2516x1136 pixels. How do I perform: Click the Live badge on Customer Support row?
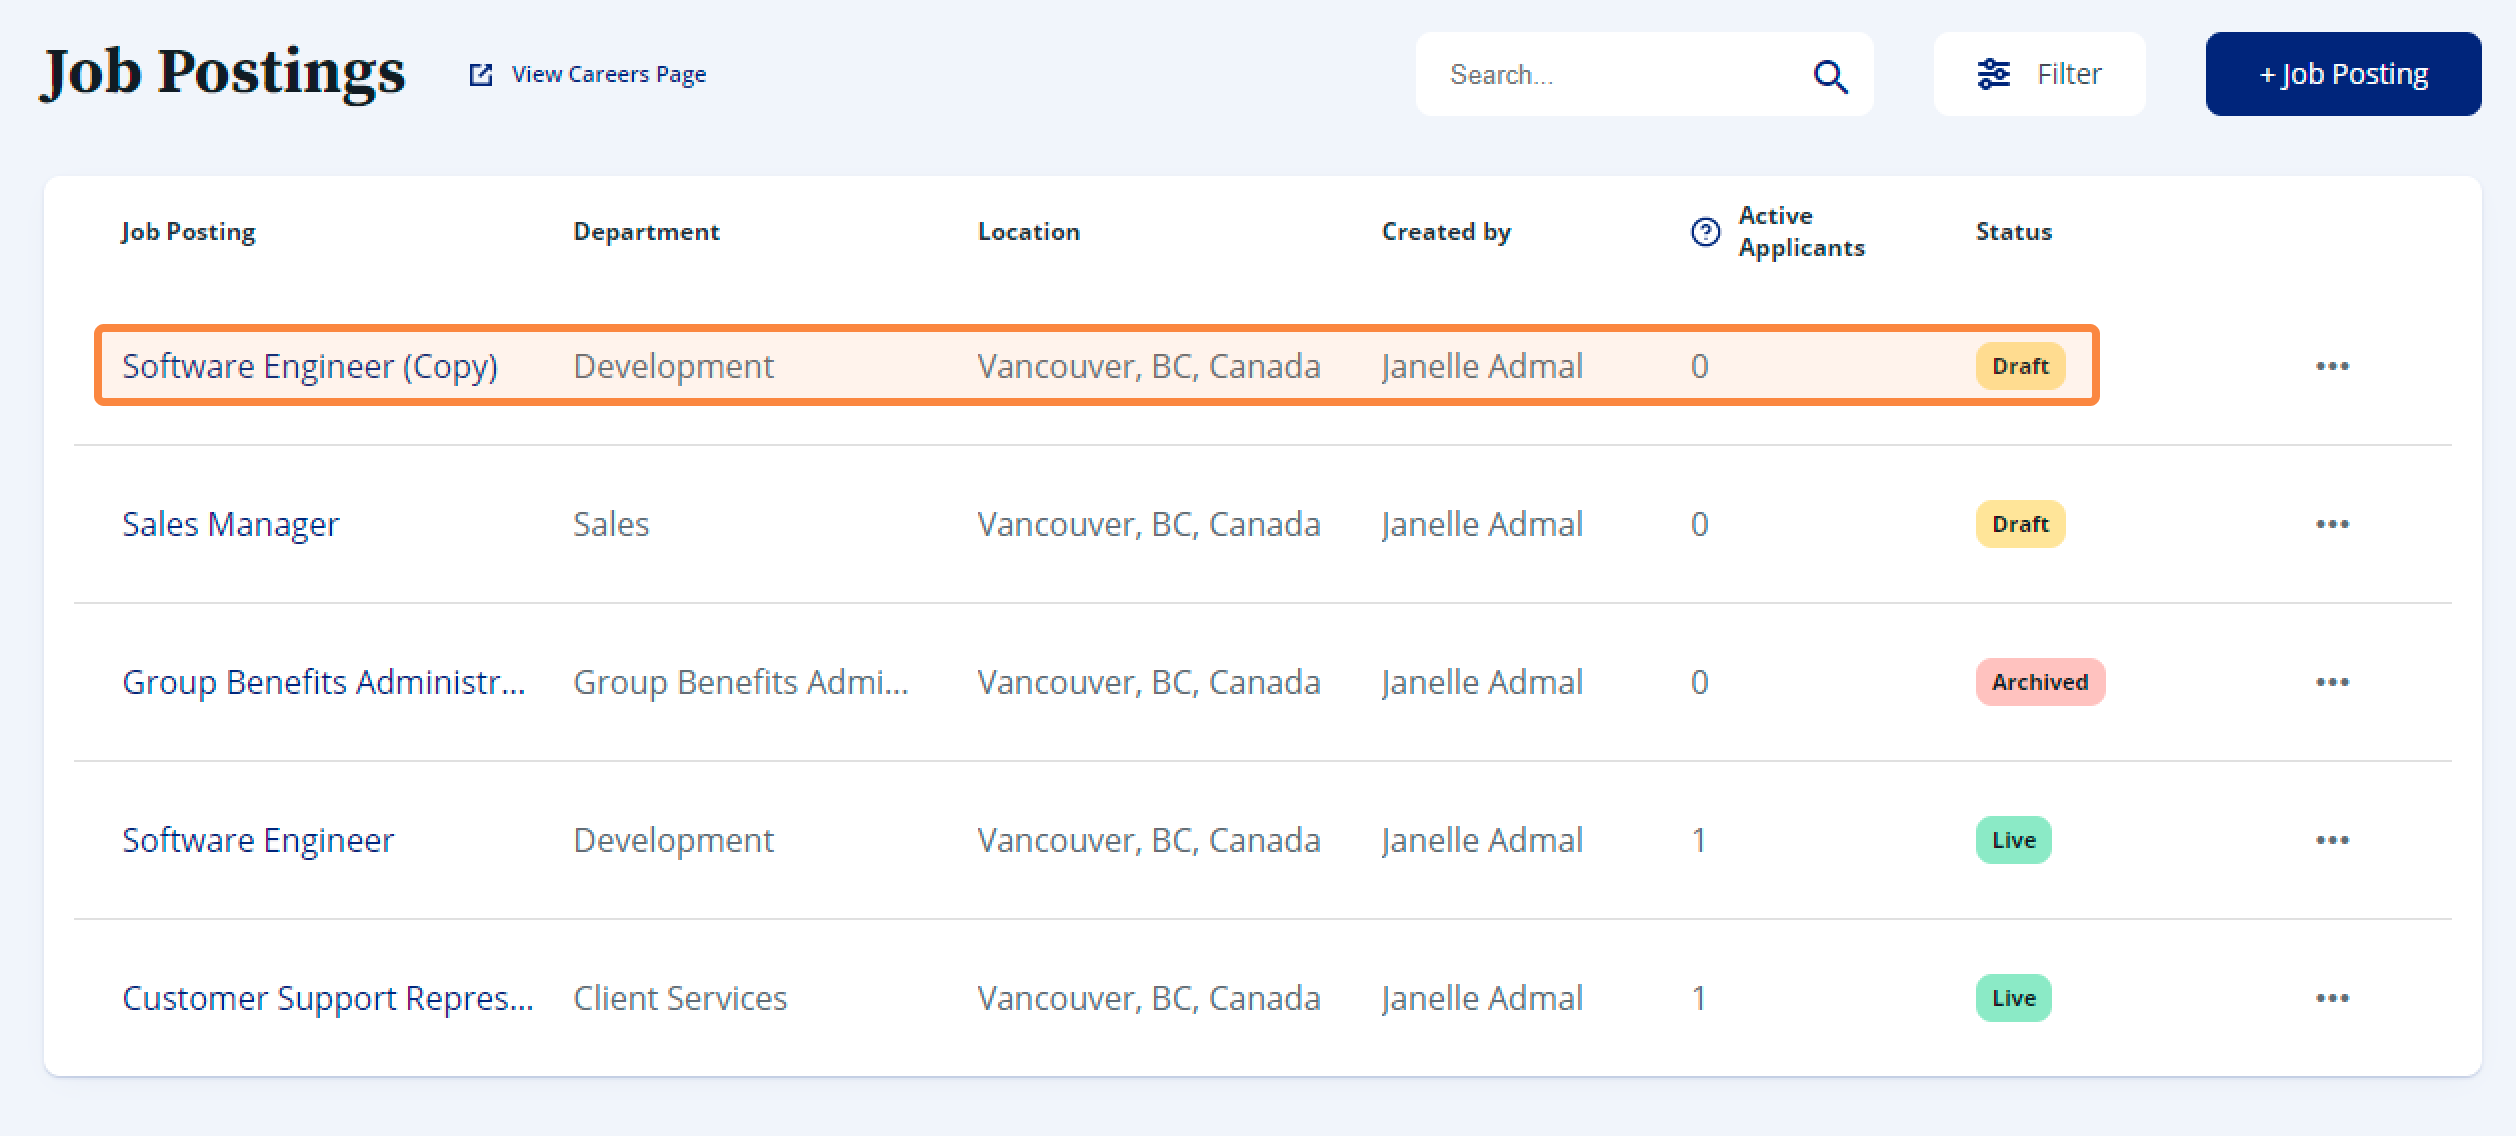[2013, 998]
